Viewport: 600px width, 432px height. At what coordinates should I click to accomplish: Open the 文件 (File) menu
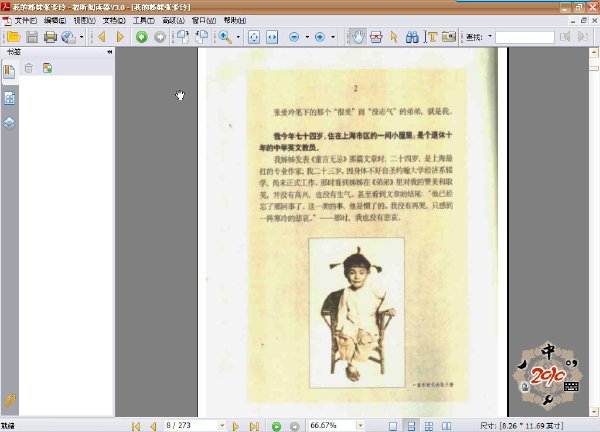click(x=26, y=20)
